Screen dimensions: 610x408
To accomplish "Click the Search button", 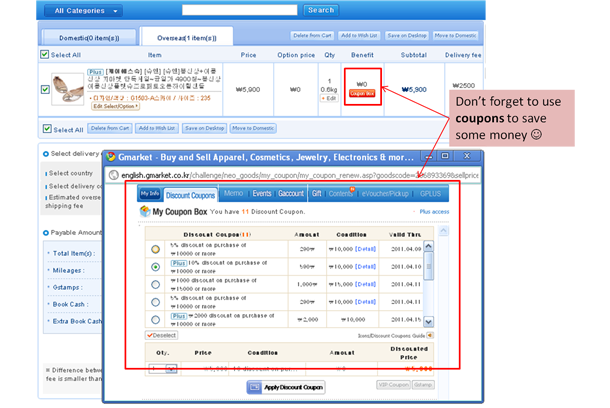I will pos(321,10).
